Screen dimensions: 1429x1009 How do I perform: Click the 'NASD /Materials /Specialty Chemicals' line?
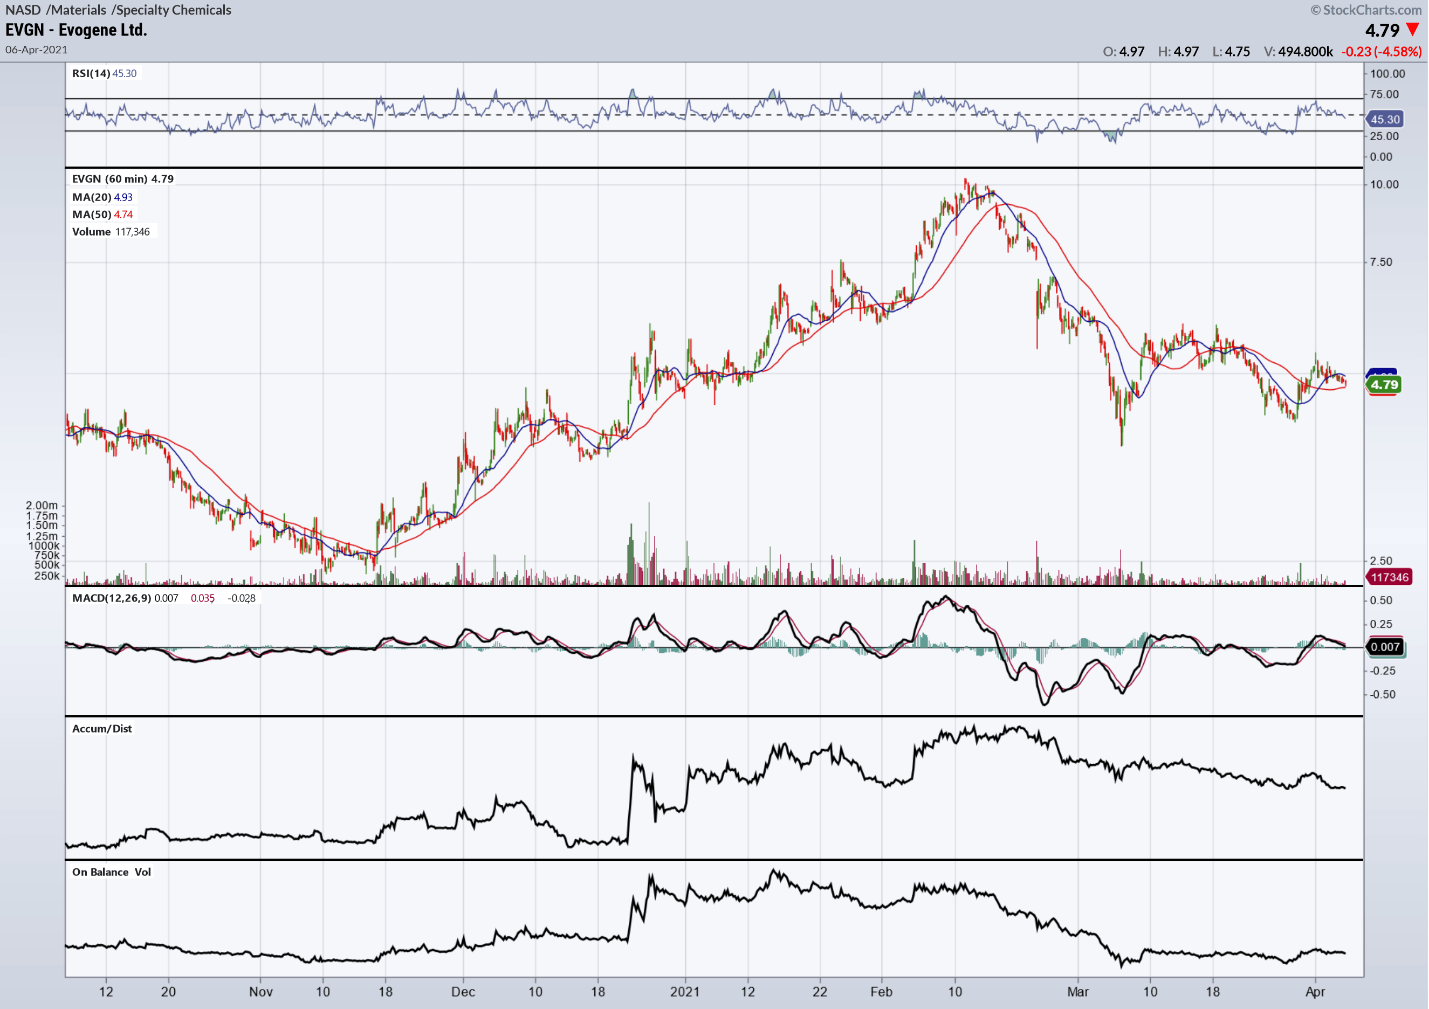point(118,10)
